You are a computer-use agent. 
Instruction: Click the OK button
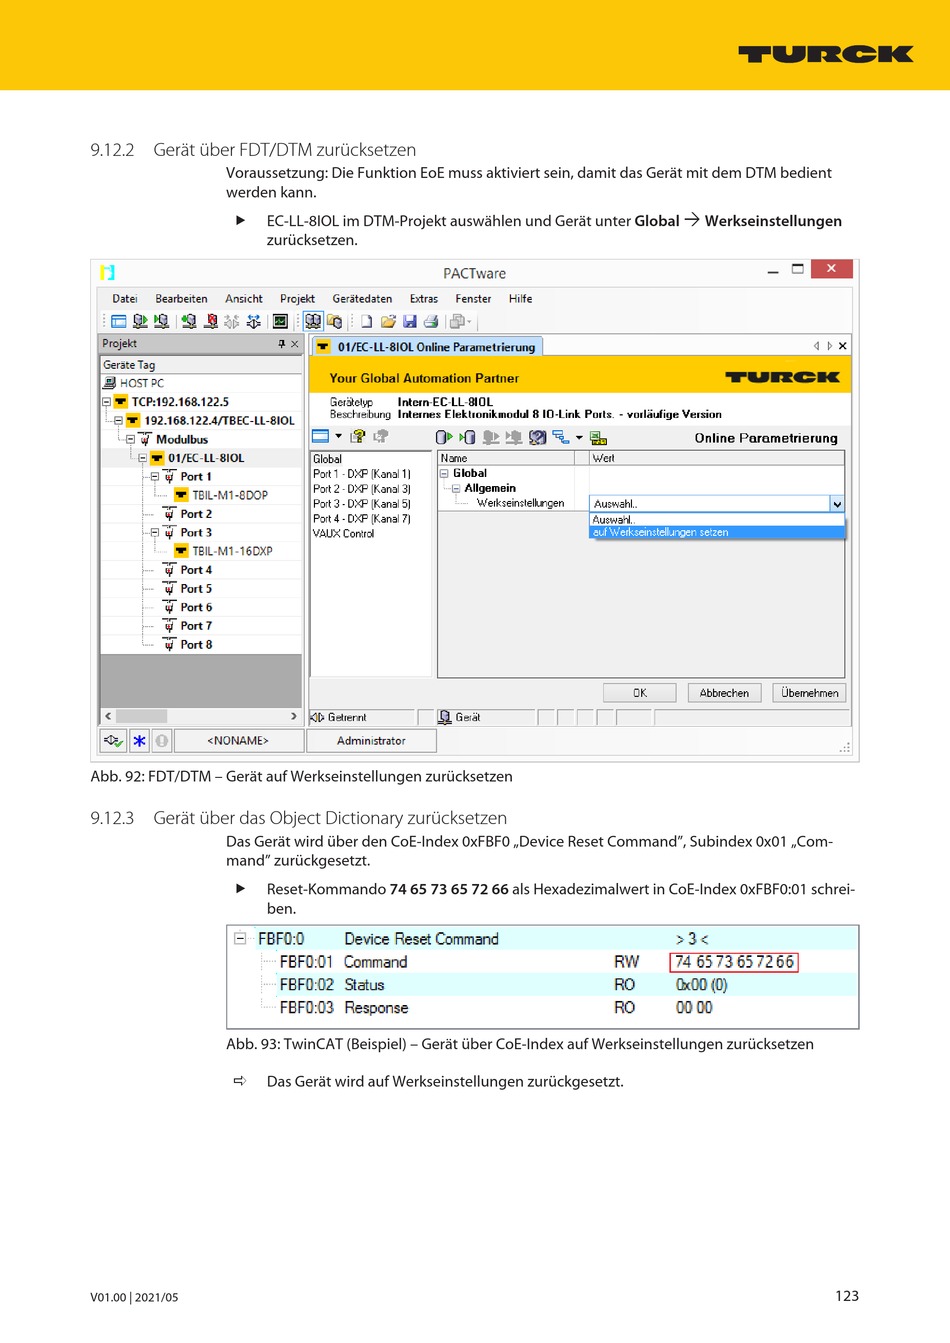(640, 693)
